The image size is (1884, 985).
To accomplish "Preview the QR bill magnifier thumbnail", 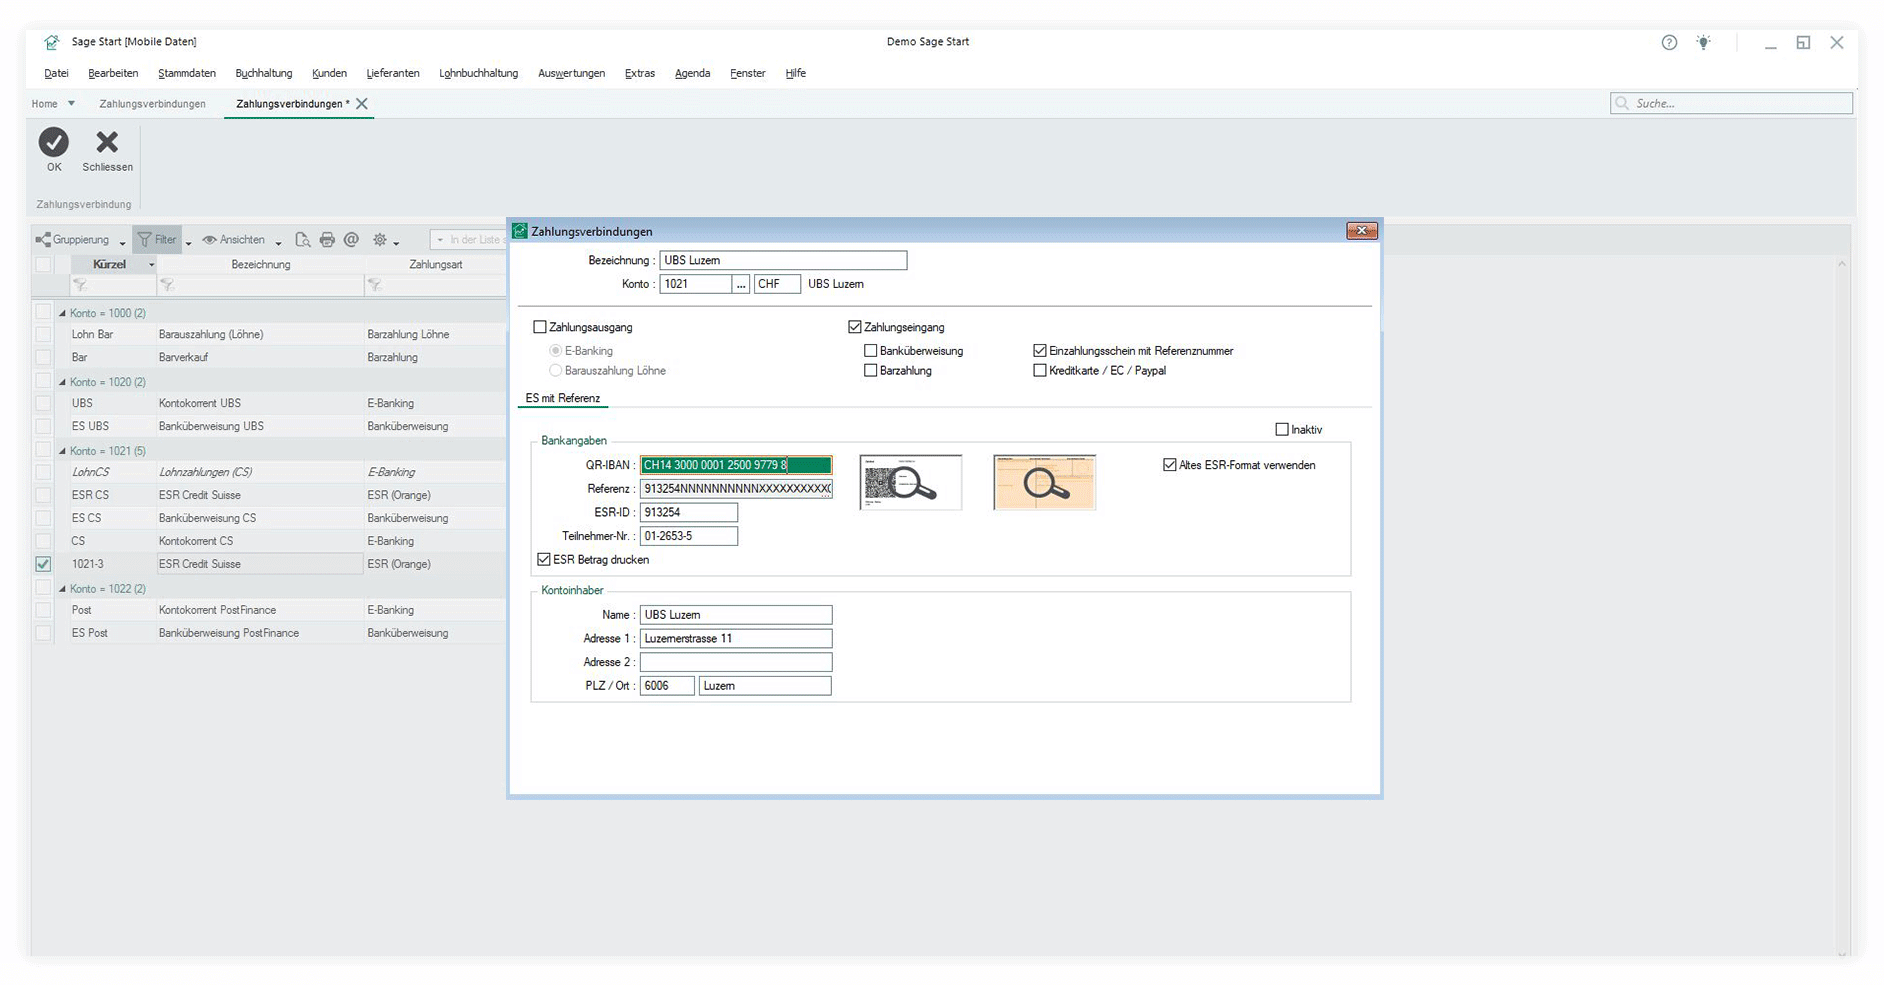I will 910,483.
